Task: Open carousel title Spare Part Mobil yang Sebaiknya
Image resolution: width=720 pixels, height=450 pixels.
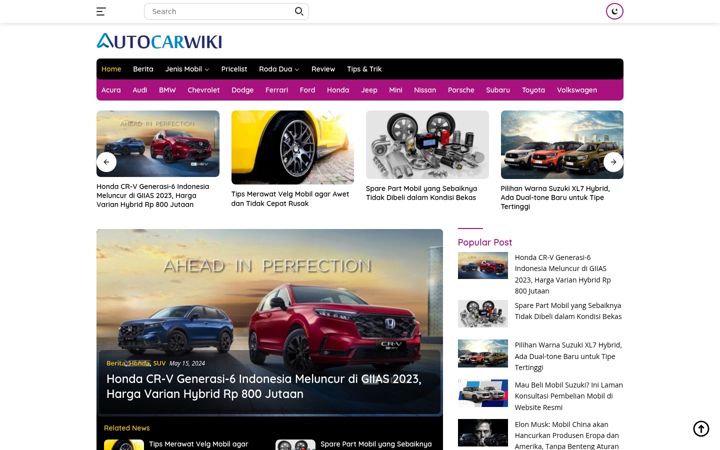Action: click(422, 193)
